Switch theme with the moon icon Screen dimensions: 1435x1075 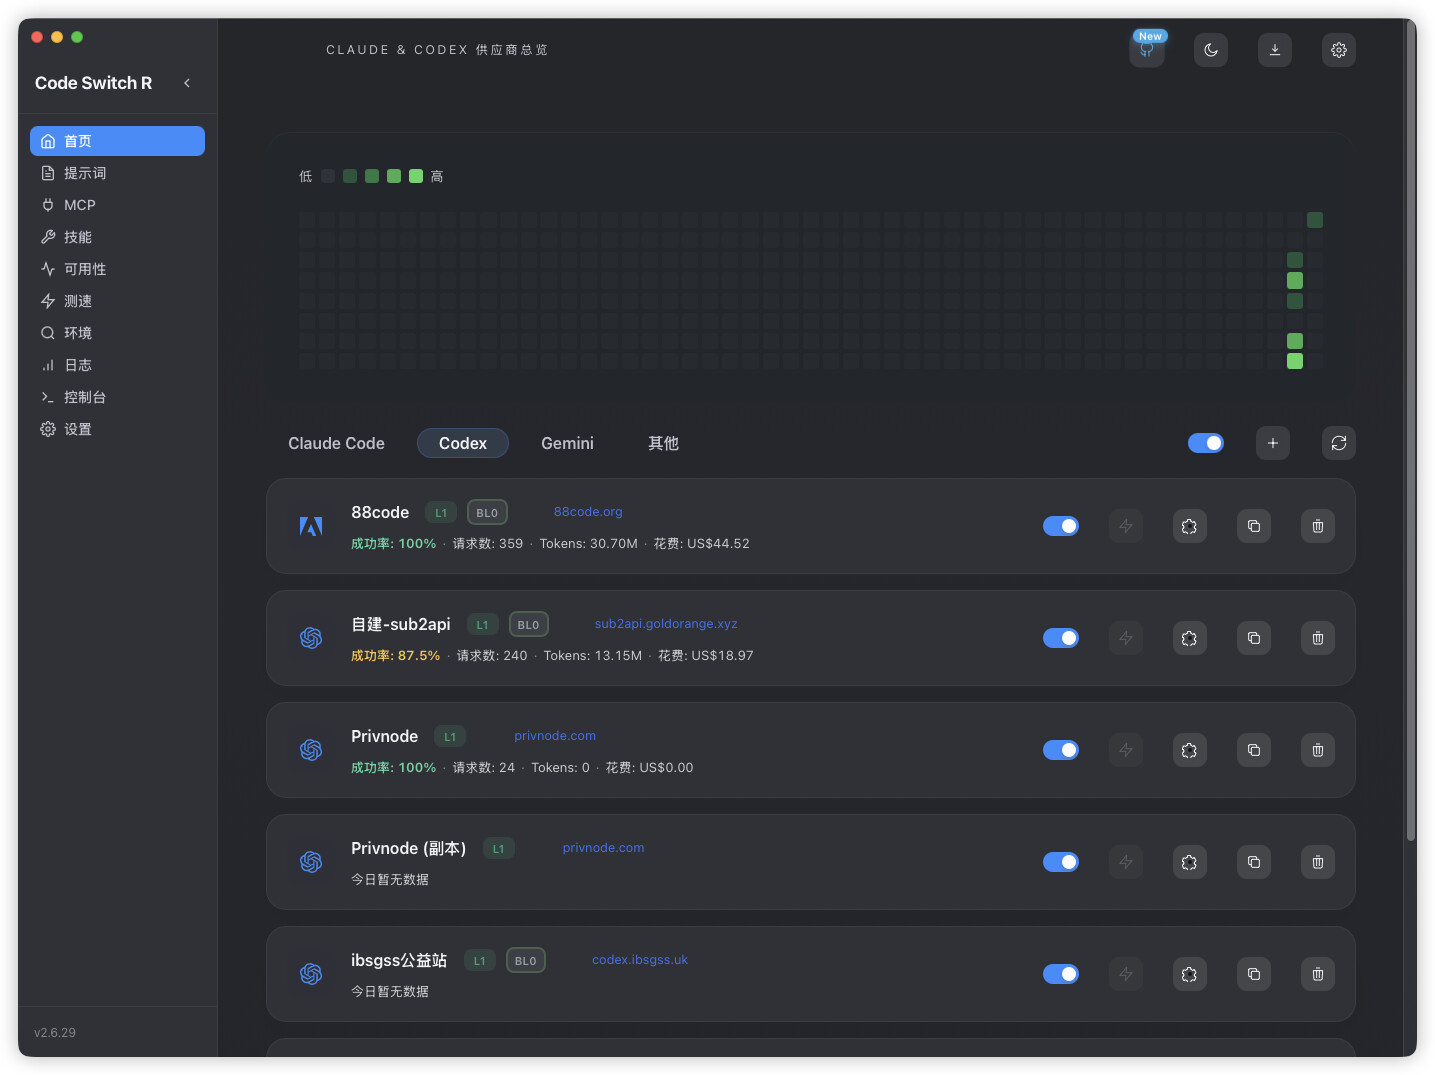(x=1211, y=50)
